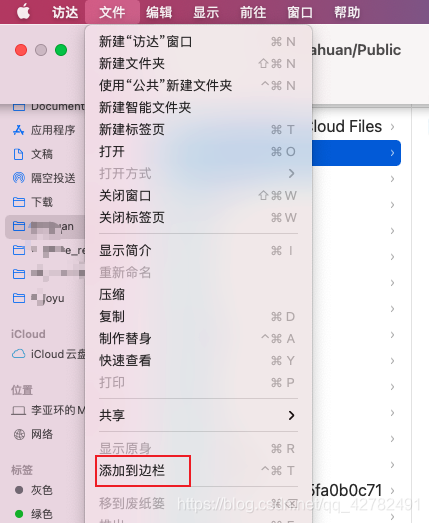Expand the 共享 submenu arrow
Image resolution: width=429 pixels, height=523 pixels.
click(291, 415)
